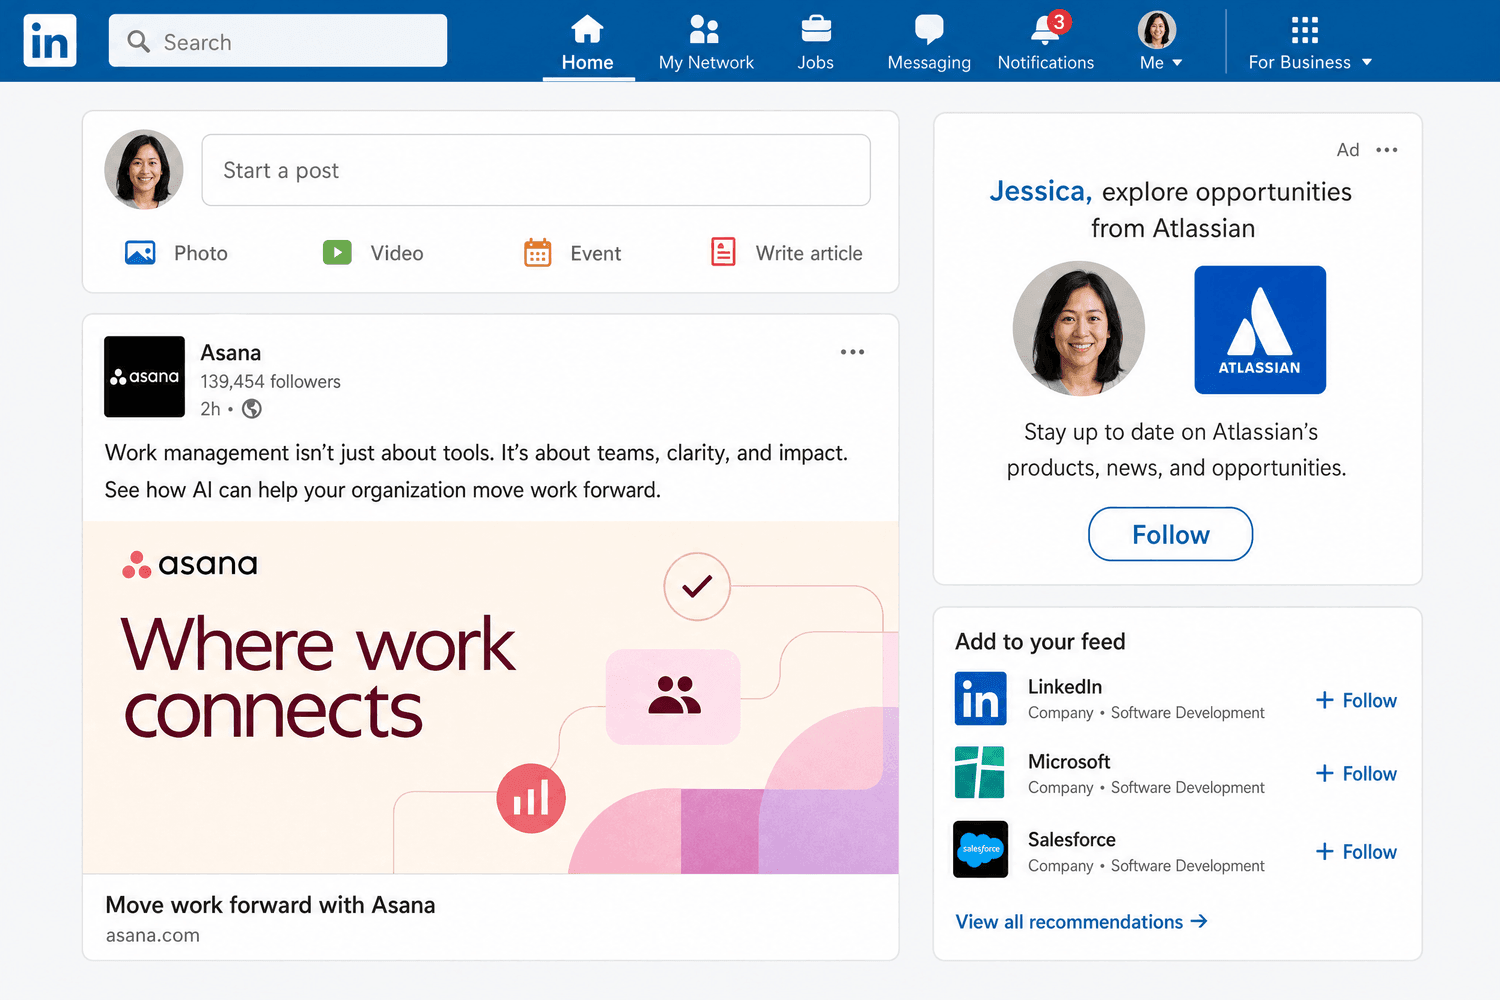Viewport: 1500px width, 1000px height.
Task: Click the Microsoft company name
Action: (1069, 762)
